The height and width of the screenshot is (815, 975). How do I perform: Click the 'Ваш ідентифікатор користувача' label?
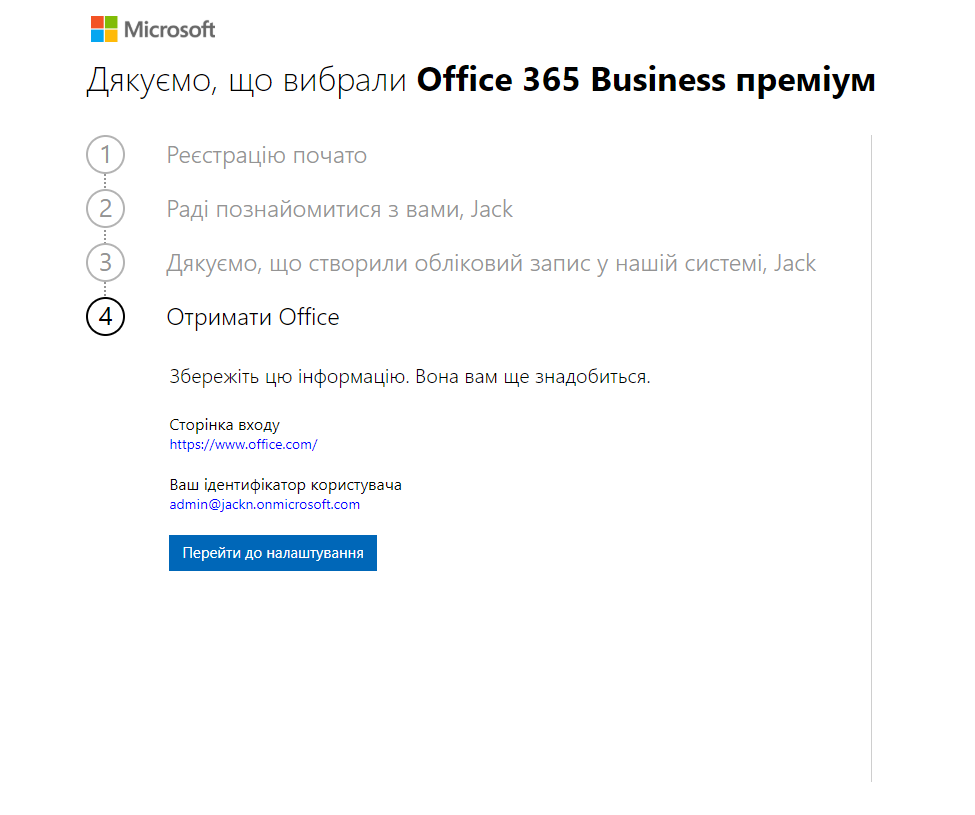(285, 485)
